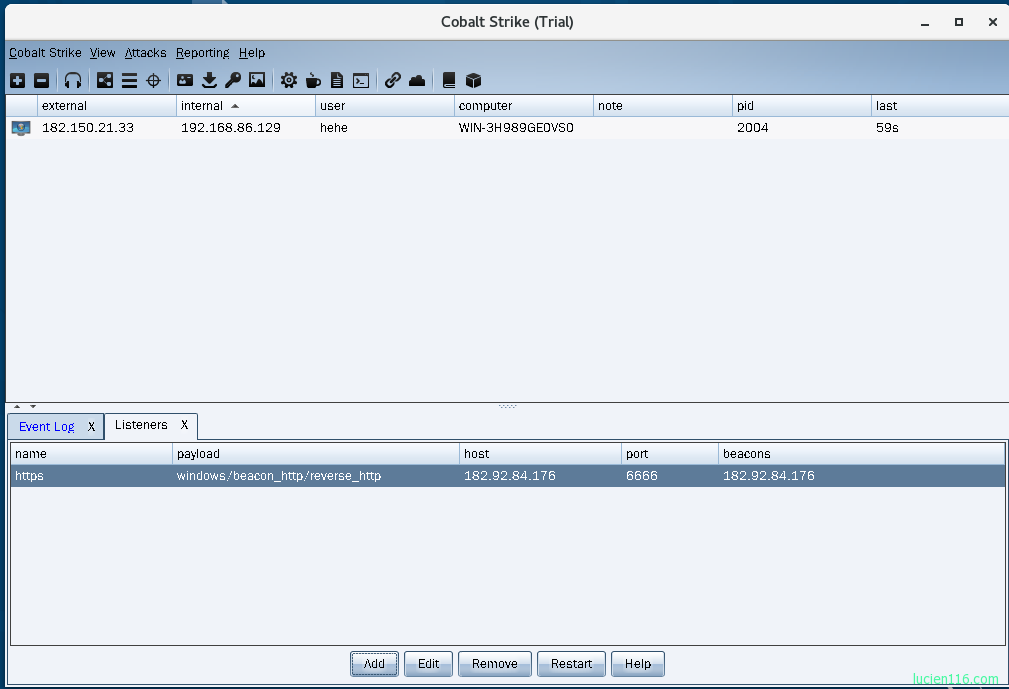Click the disconnect from team server minus icon

pos(41,80)
